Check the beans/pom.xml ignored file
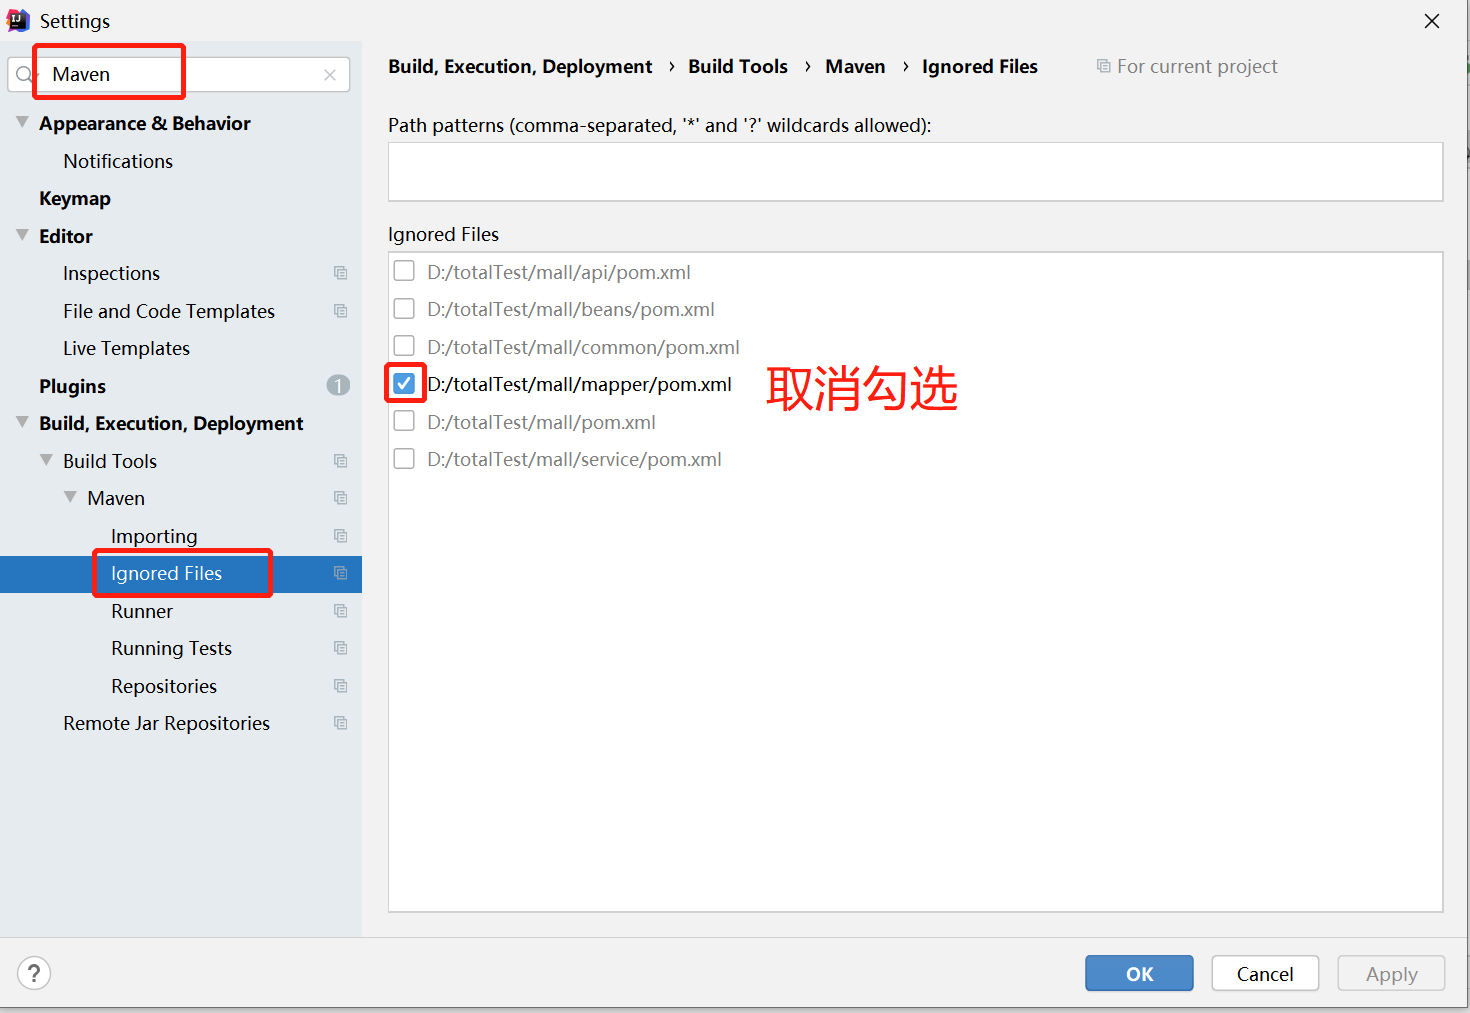The width and height of the screenshot is (1470, 1013). pyautogui.click(x=404, y=308)
